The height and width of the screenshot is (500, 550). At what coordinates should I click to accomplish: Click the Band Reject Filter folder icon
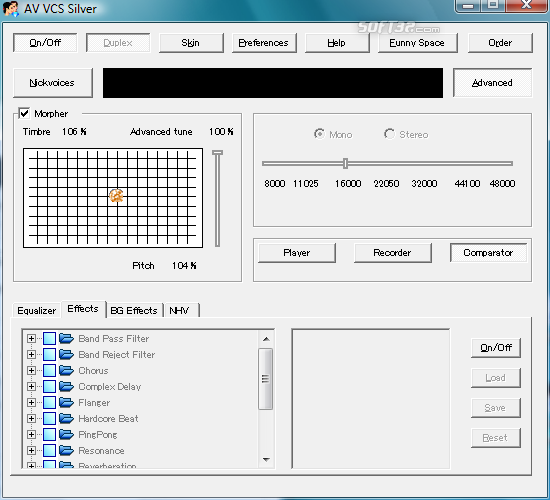point(66,354)
